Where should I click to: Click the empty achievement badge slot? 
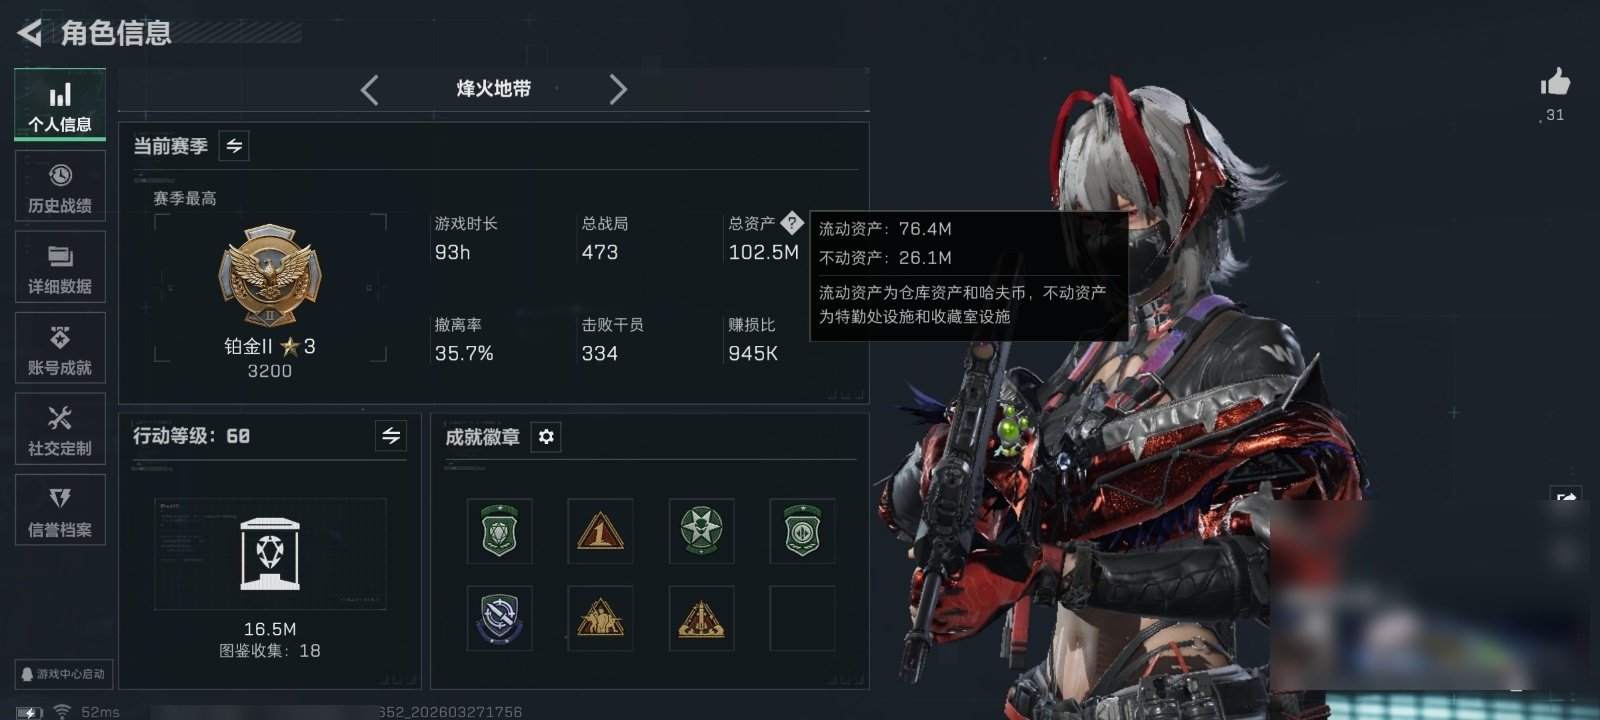tap(802, 619)
